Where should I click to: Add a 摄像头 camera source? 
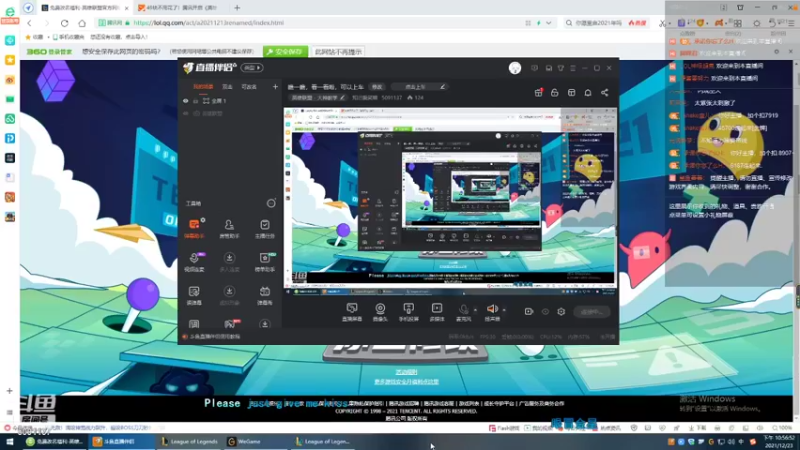tap(380, 312)
